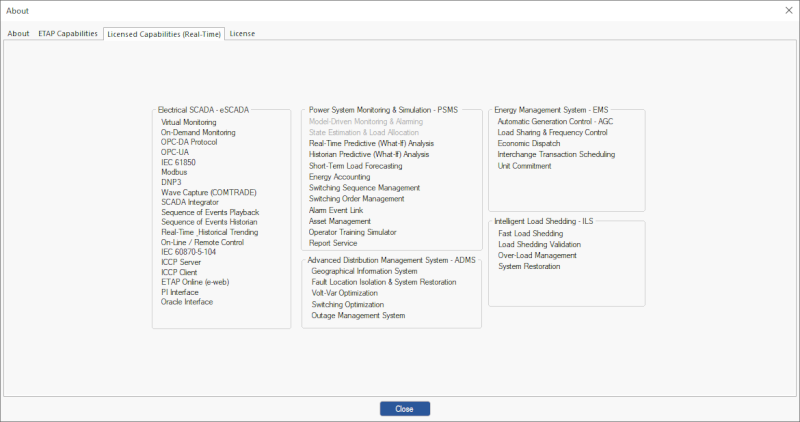Click the blue Close button
Image resolution: width=800 pixels, height=422 pixels.
point(405,409)
